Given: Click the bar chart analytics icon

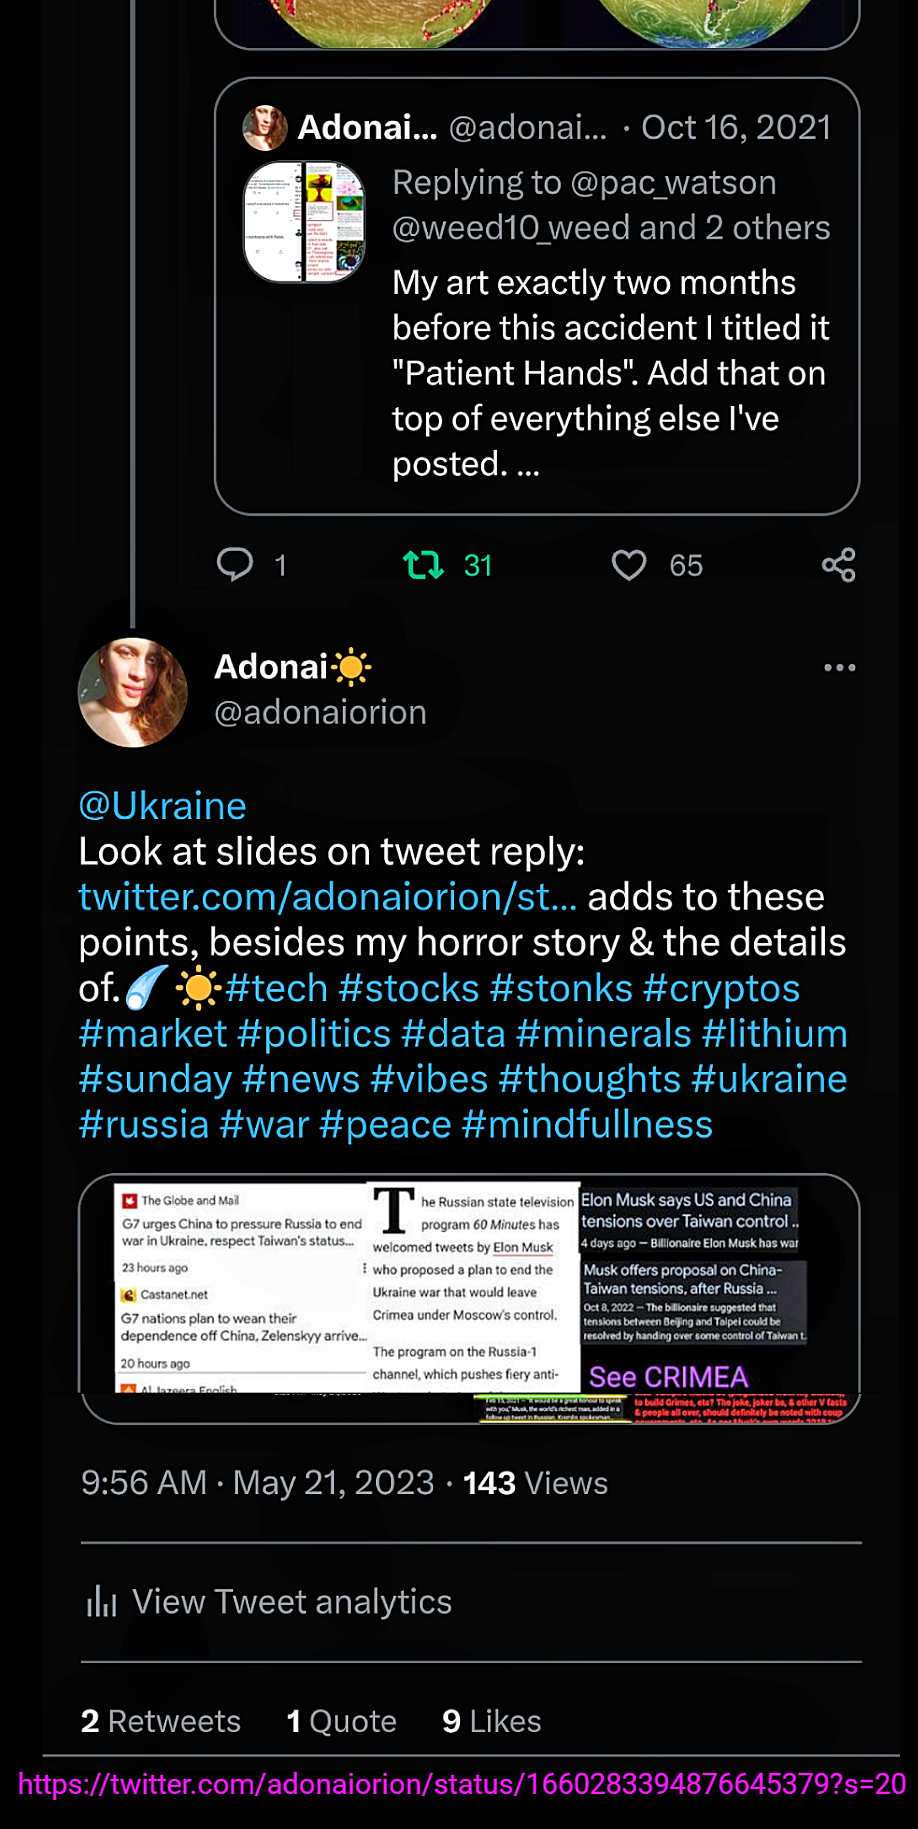Looking at the screenshot, I should [102, 1602].
